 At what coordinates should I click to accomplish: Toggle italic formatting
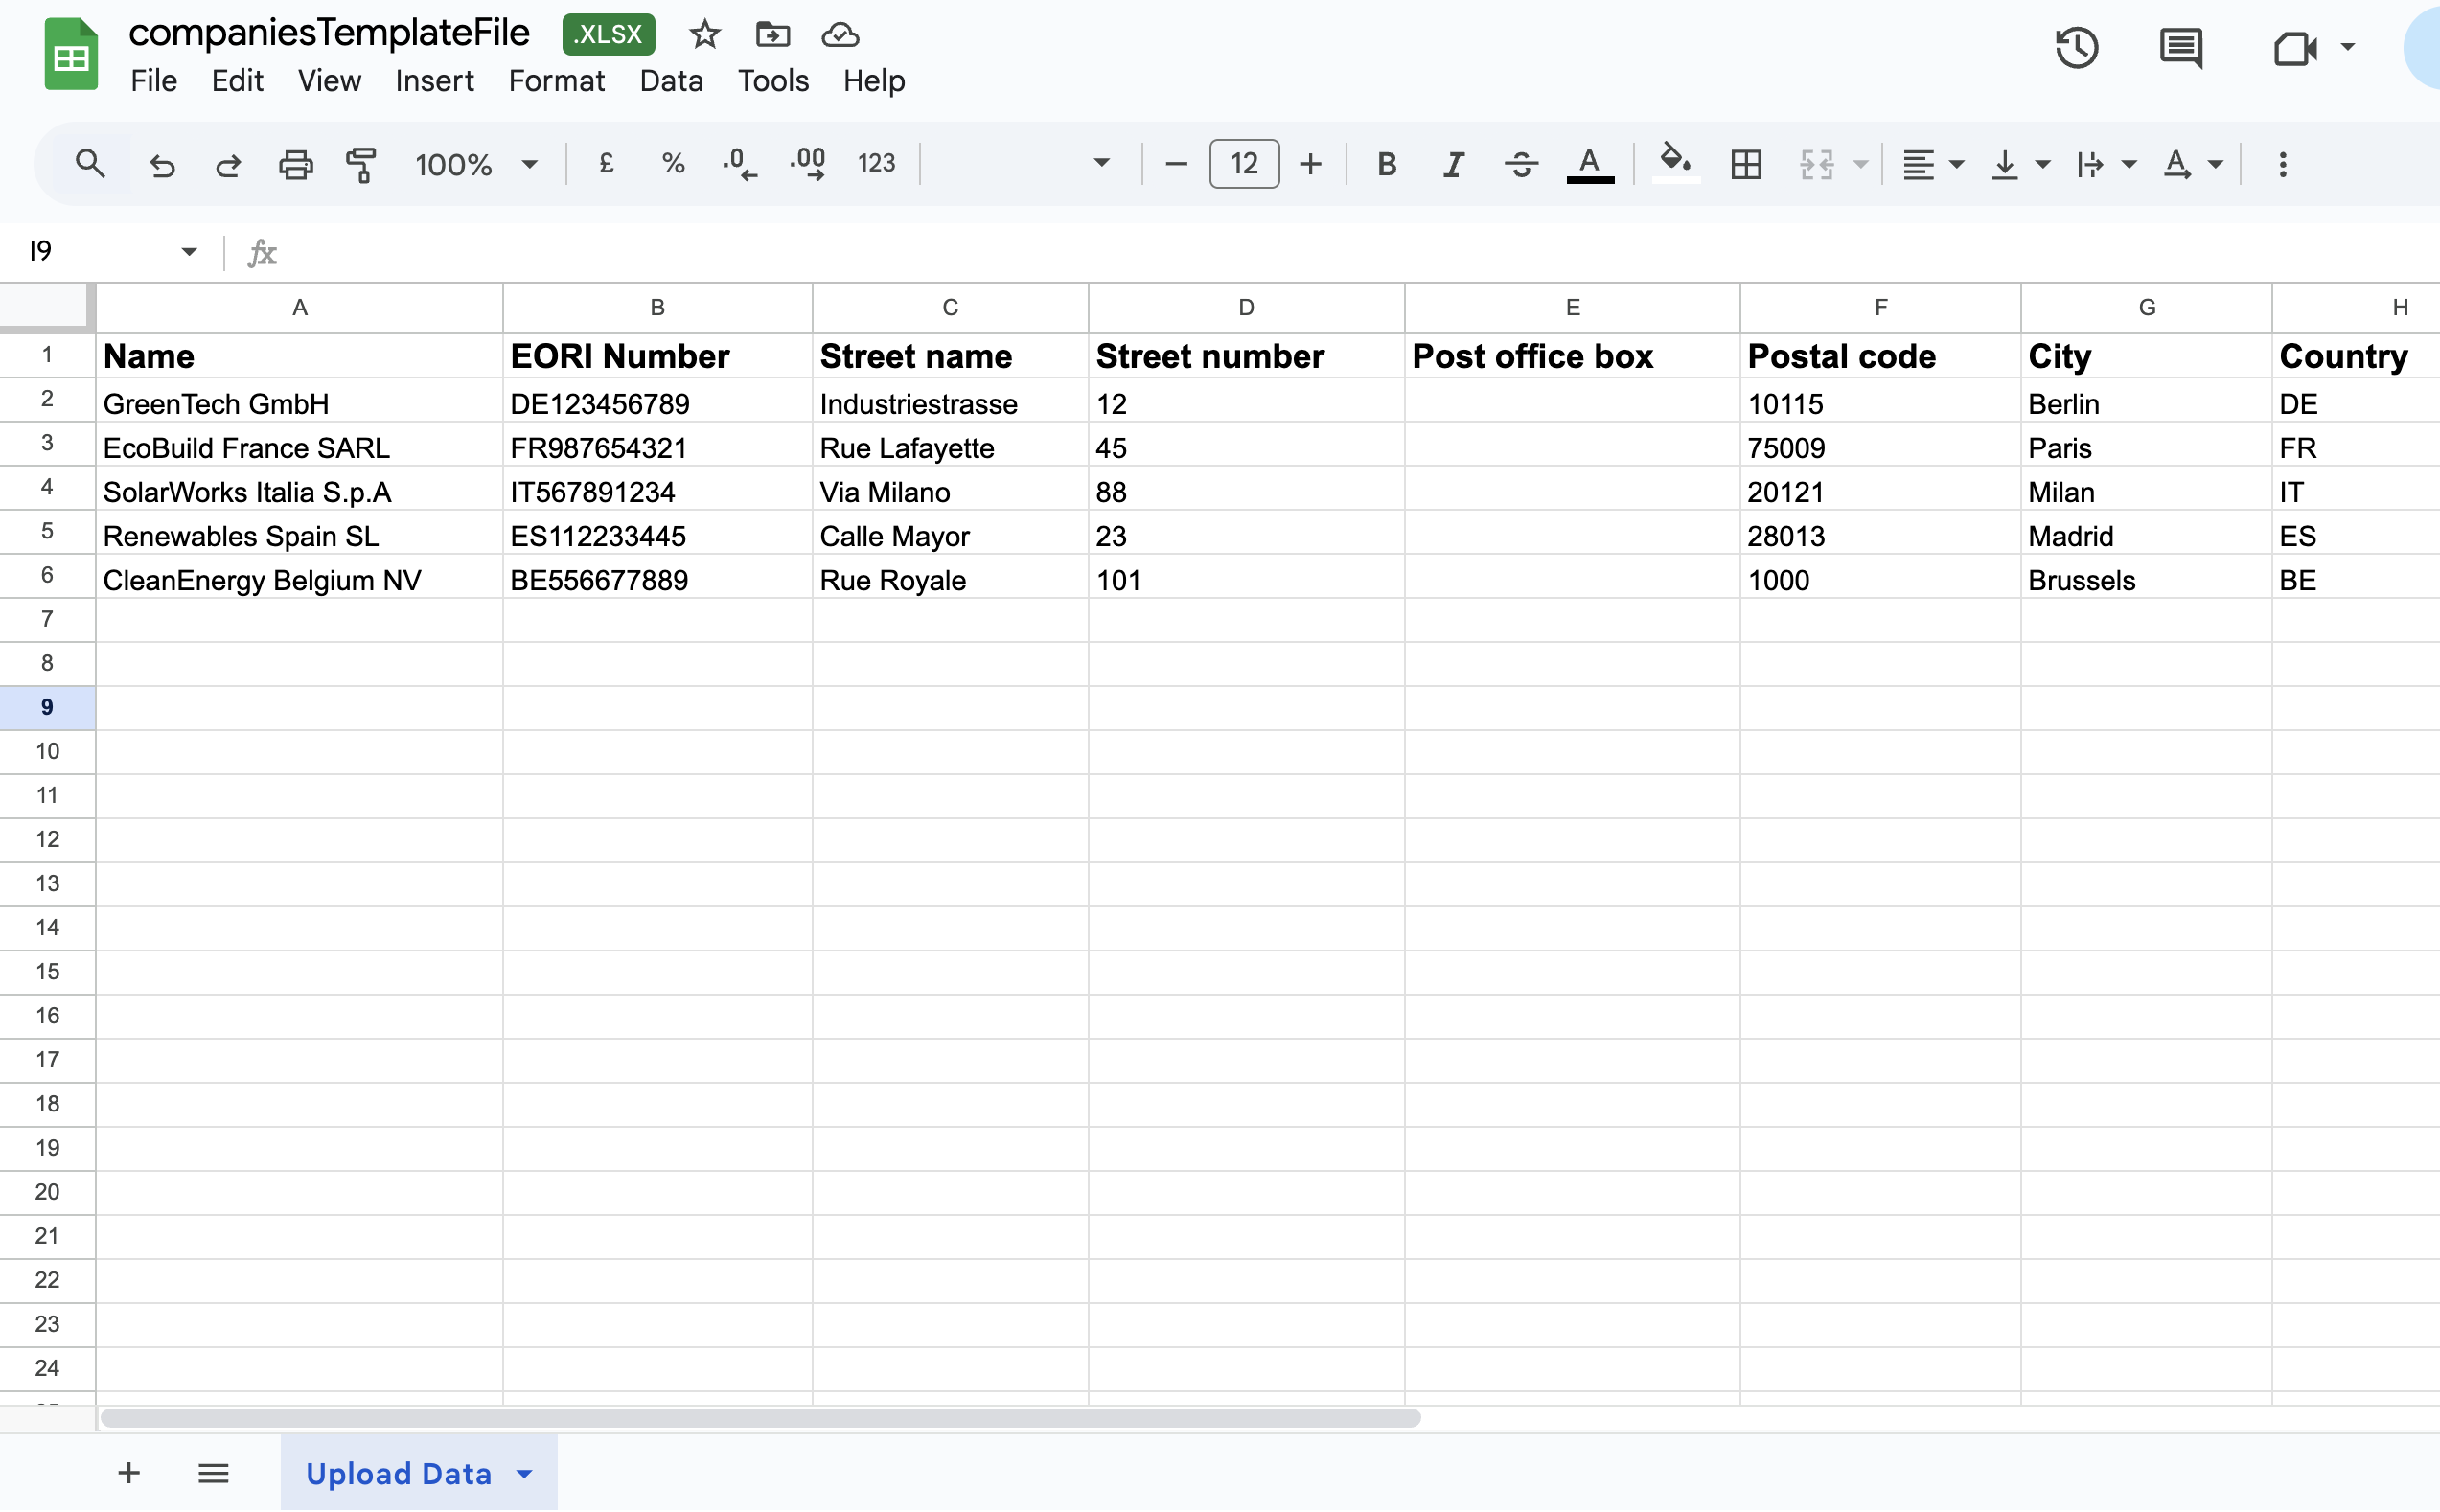click(1453, 164)
